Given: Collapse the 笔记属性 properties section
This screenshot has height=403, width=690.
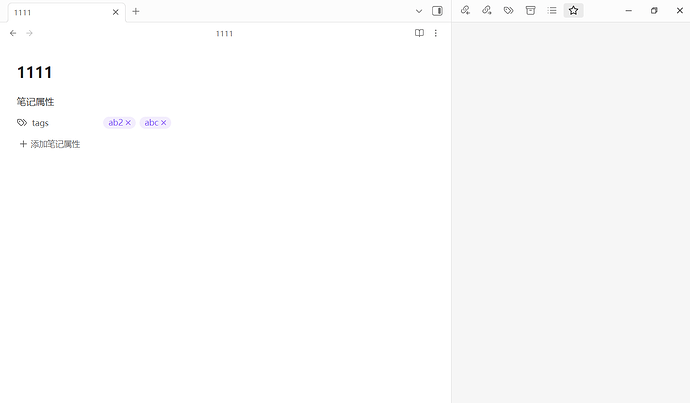Looking at the screenshot, I should click(x=35, y=102).
